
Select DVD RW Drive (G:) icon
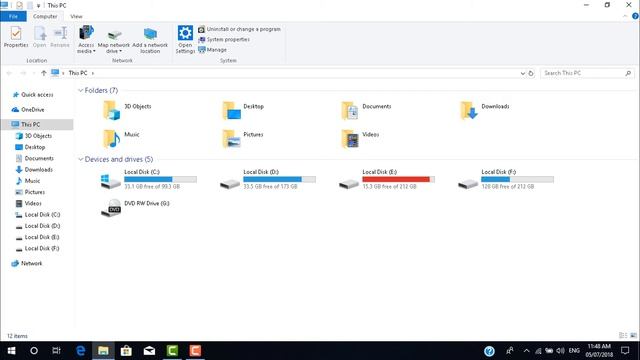(111, 208)
